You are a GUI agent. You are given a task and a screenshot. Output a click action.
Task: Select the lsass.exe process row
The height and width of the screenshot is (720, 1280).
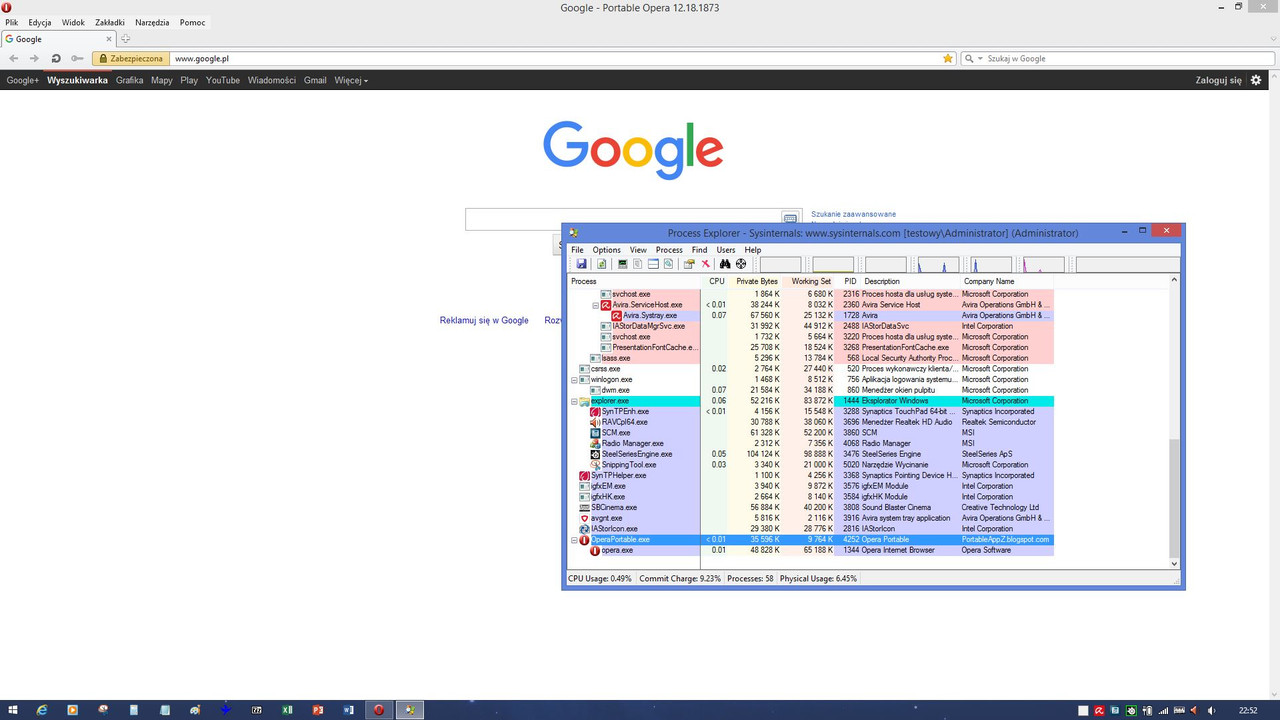point(811,358)
